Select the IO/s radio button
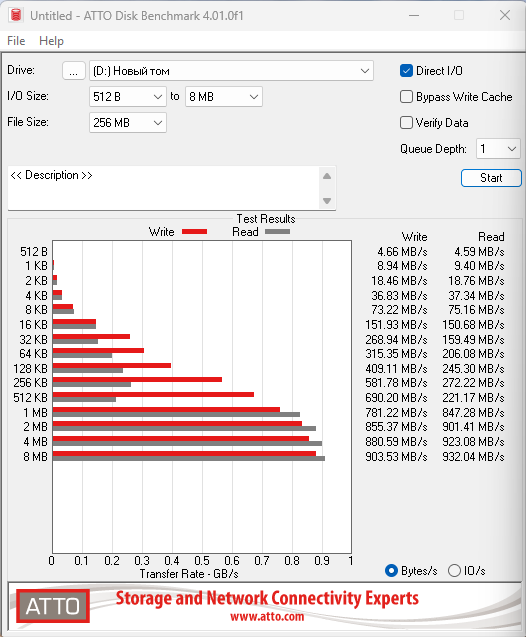This screenshot has height=637, width=526. click(454, 571)
